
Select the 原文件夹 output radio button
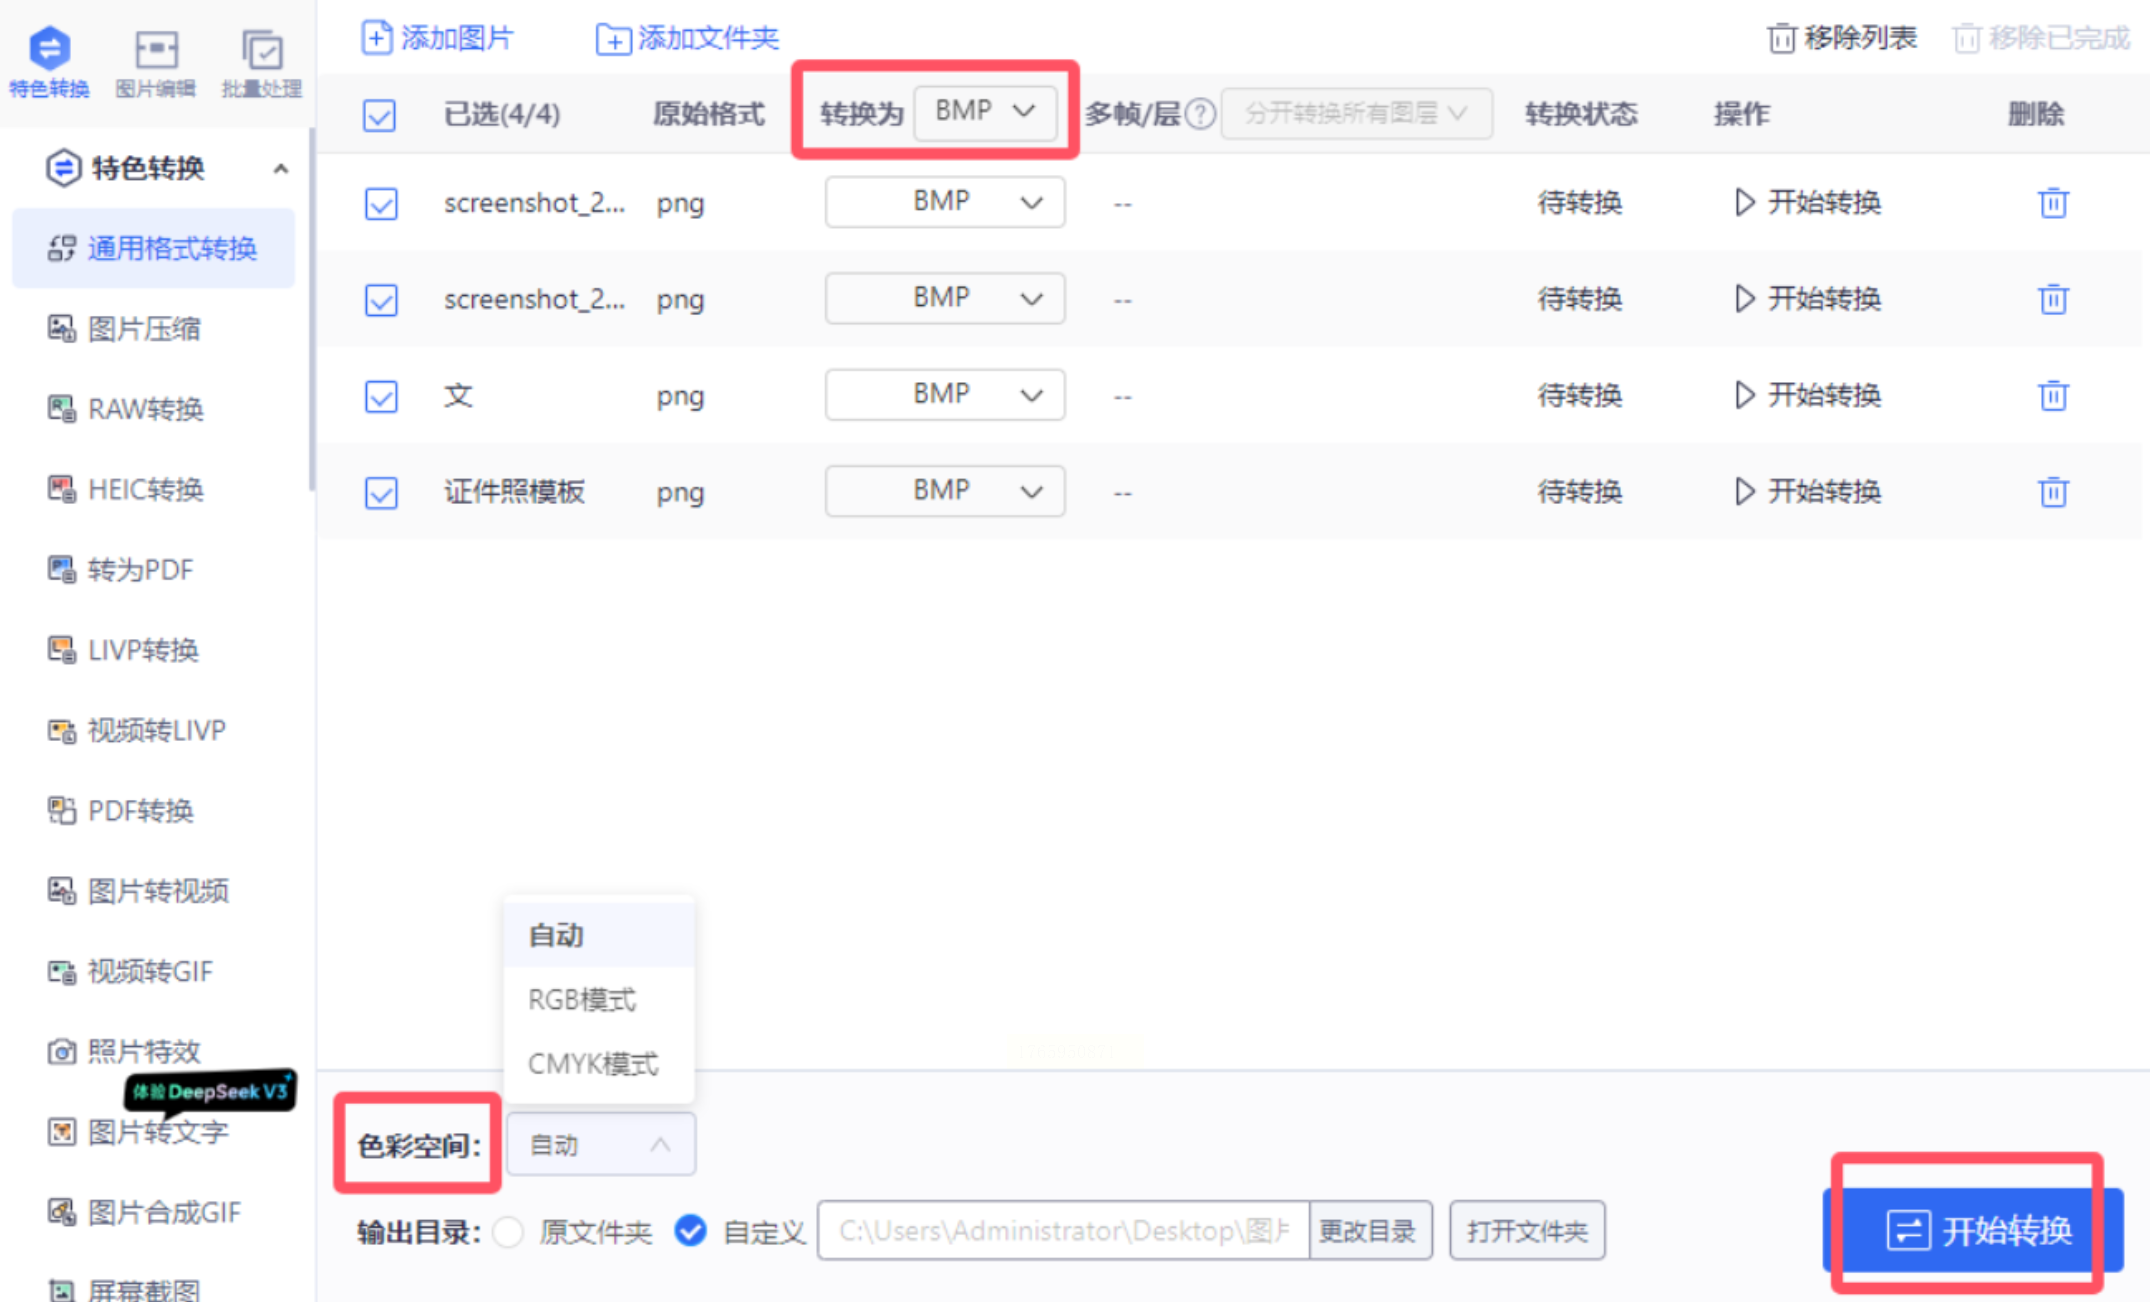(x=509, y=1231)
